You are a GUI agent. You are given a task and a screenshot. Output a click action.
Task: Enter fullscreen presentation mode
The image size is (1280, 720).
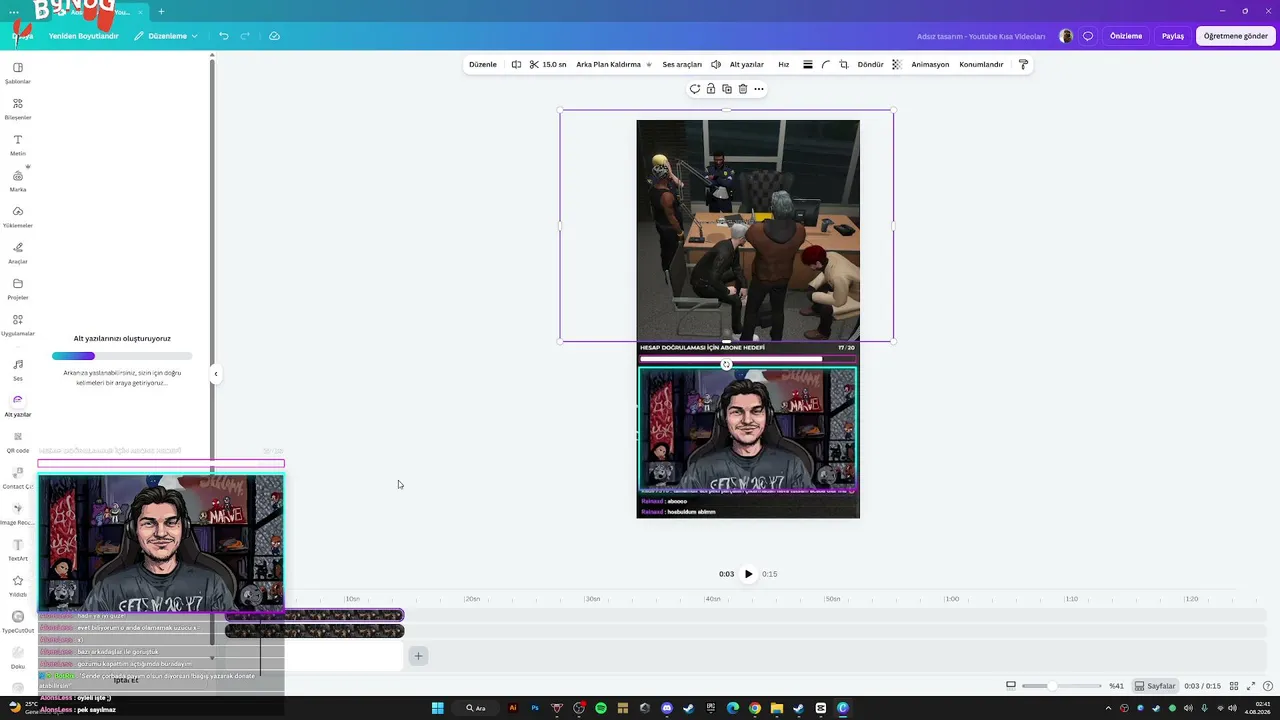pos(1251,686)
